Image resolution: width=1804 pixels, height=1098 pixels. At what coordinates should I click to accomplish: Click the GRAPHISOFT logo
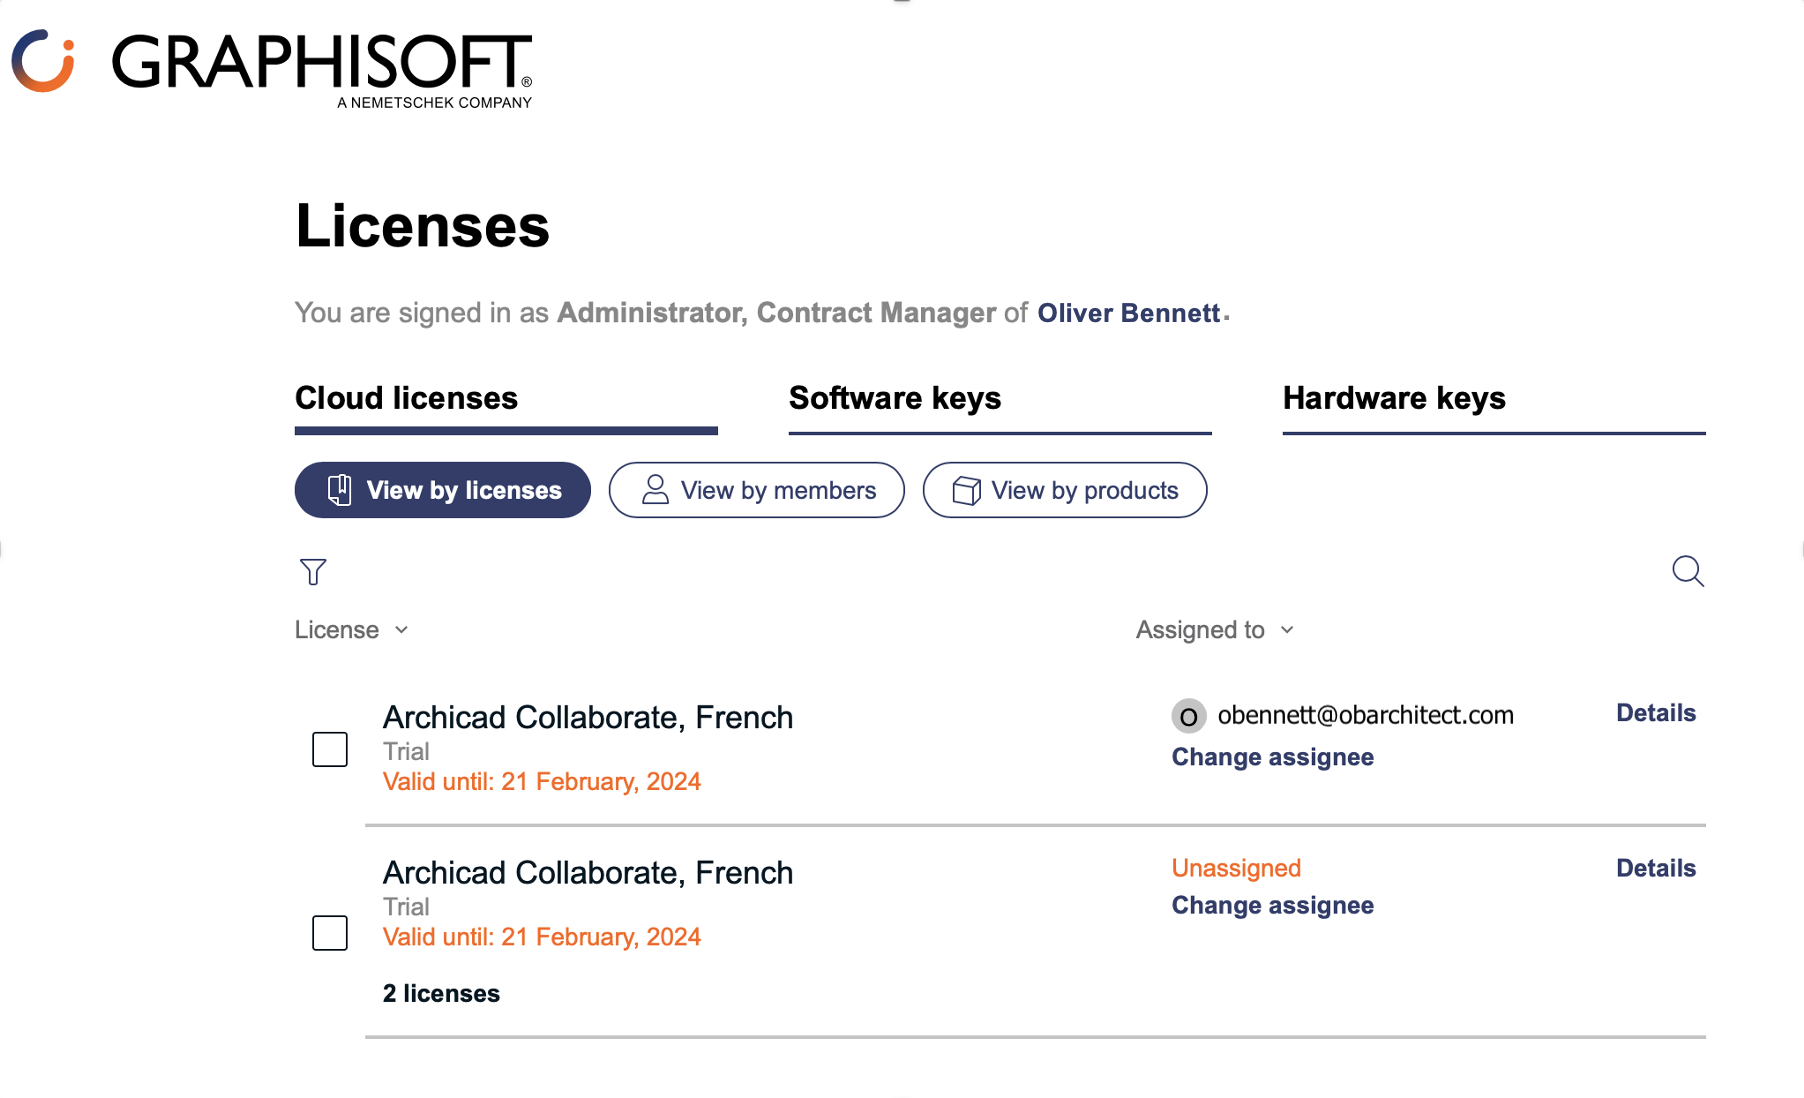(x=270, y=65)
